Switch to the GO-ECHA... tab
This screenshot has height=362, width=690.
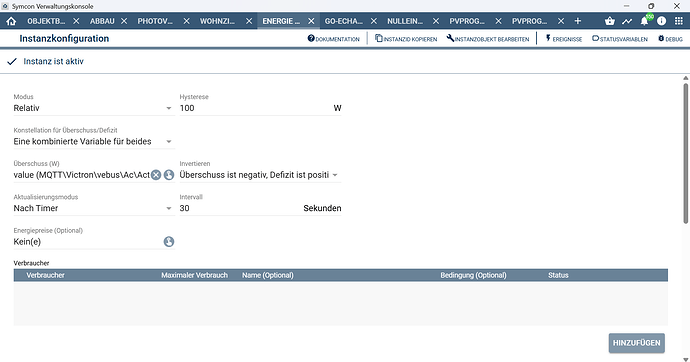click(344, 21)
